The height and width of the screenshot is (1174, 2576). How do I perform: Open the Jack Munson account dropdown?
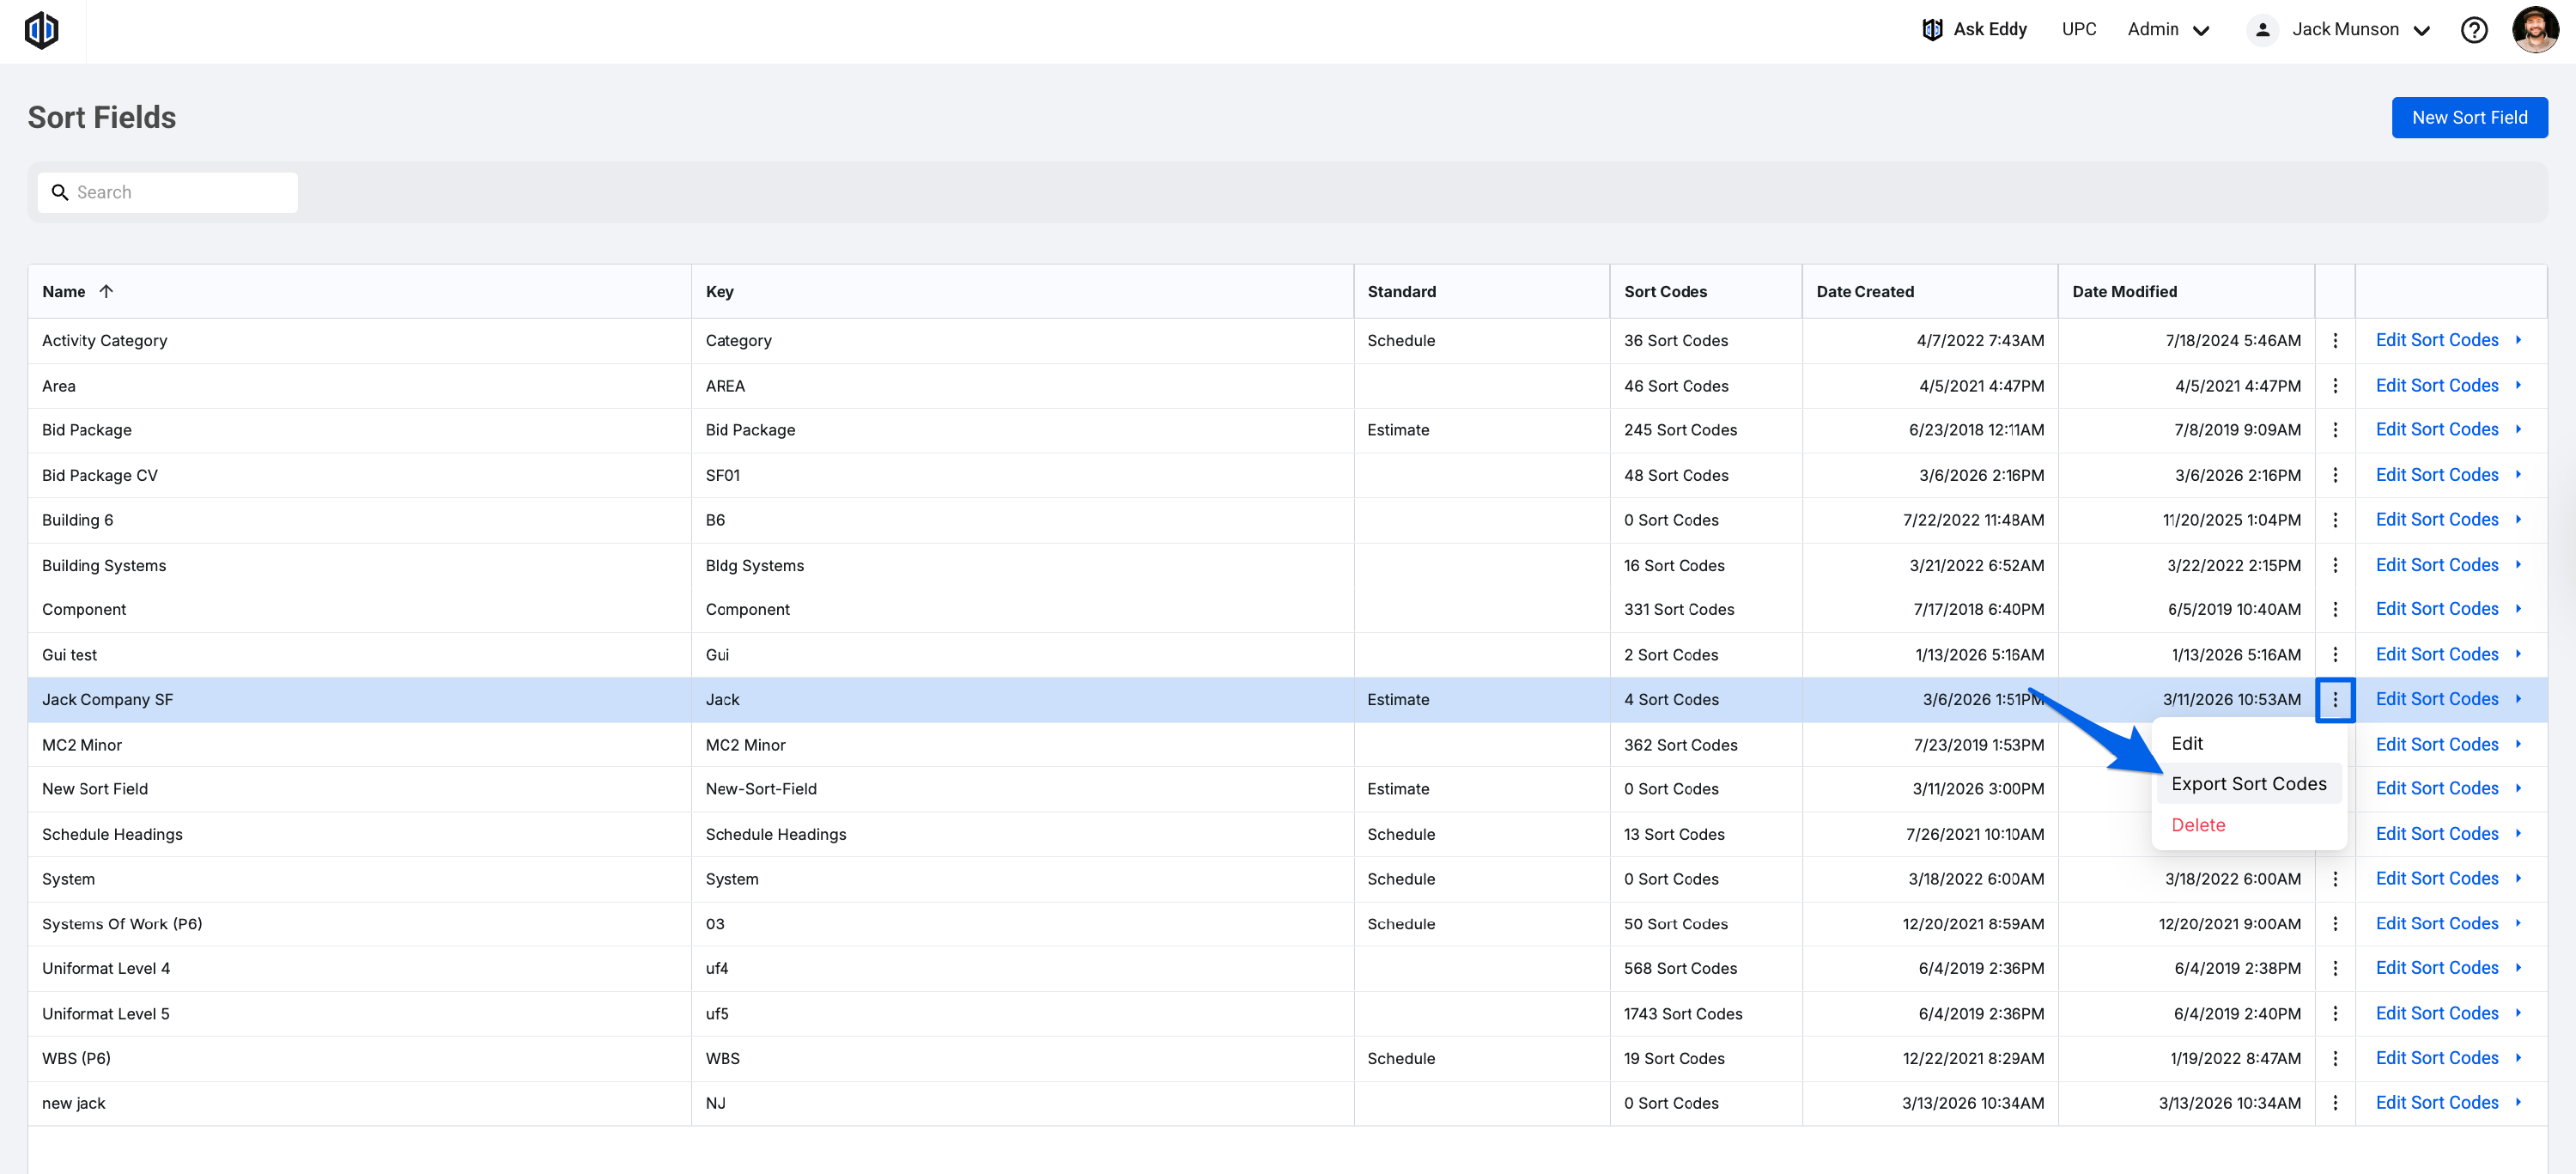click(2345, 30)
